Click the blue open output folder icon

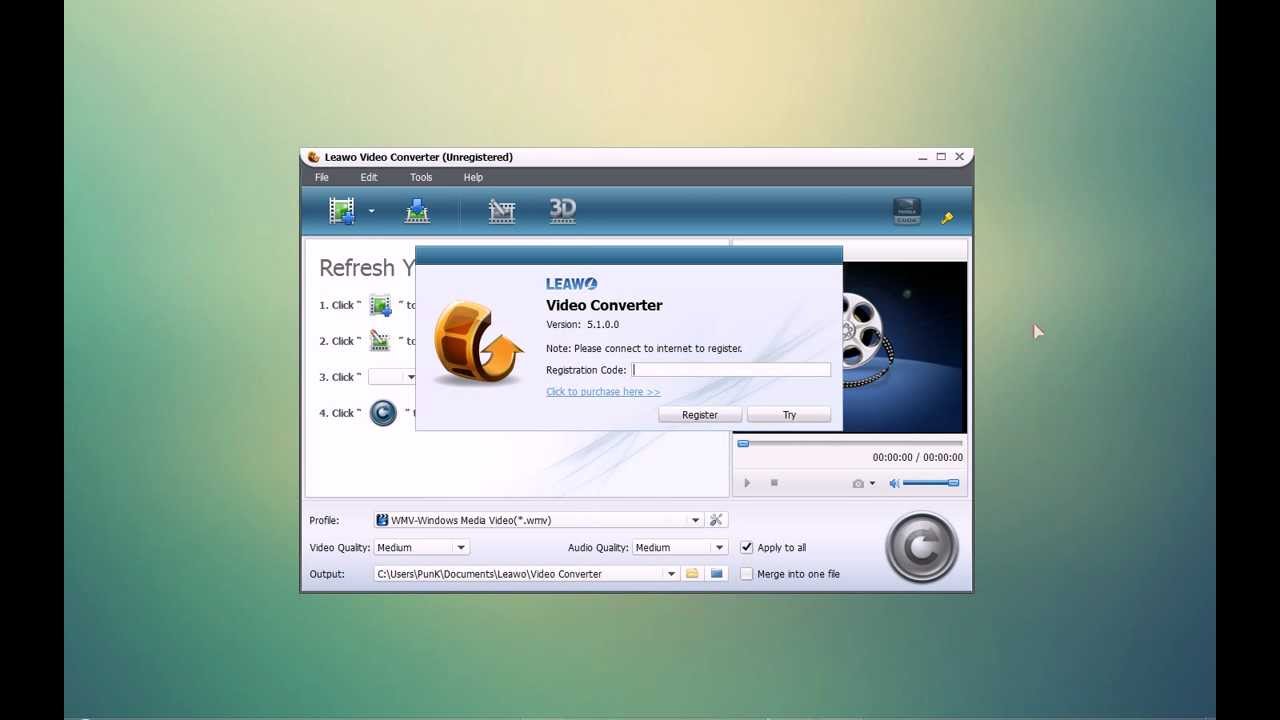716,574
